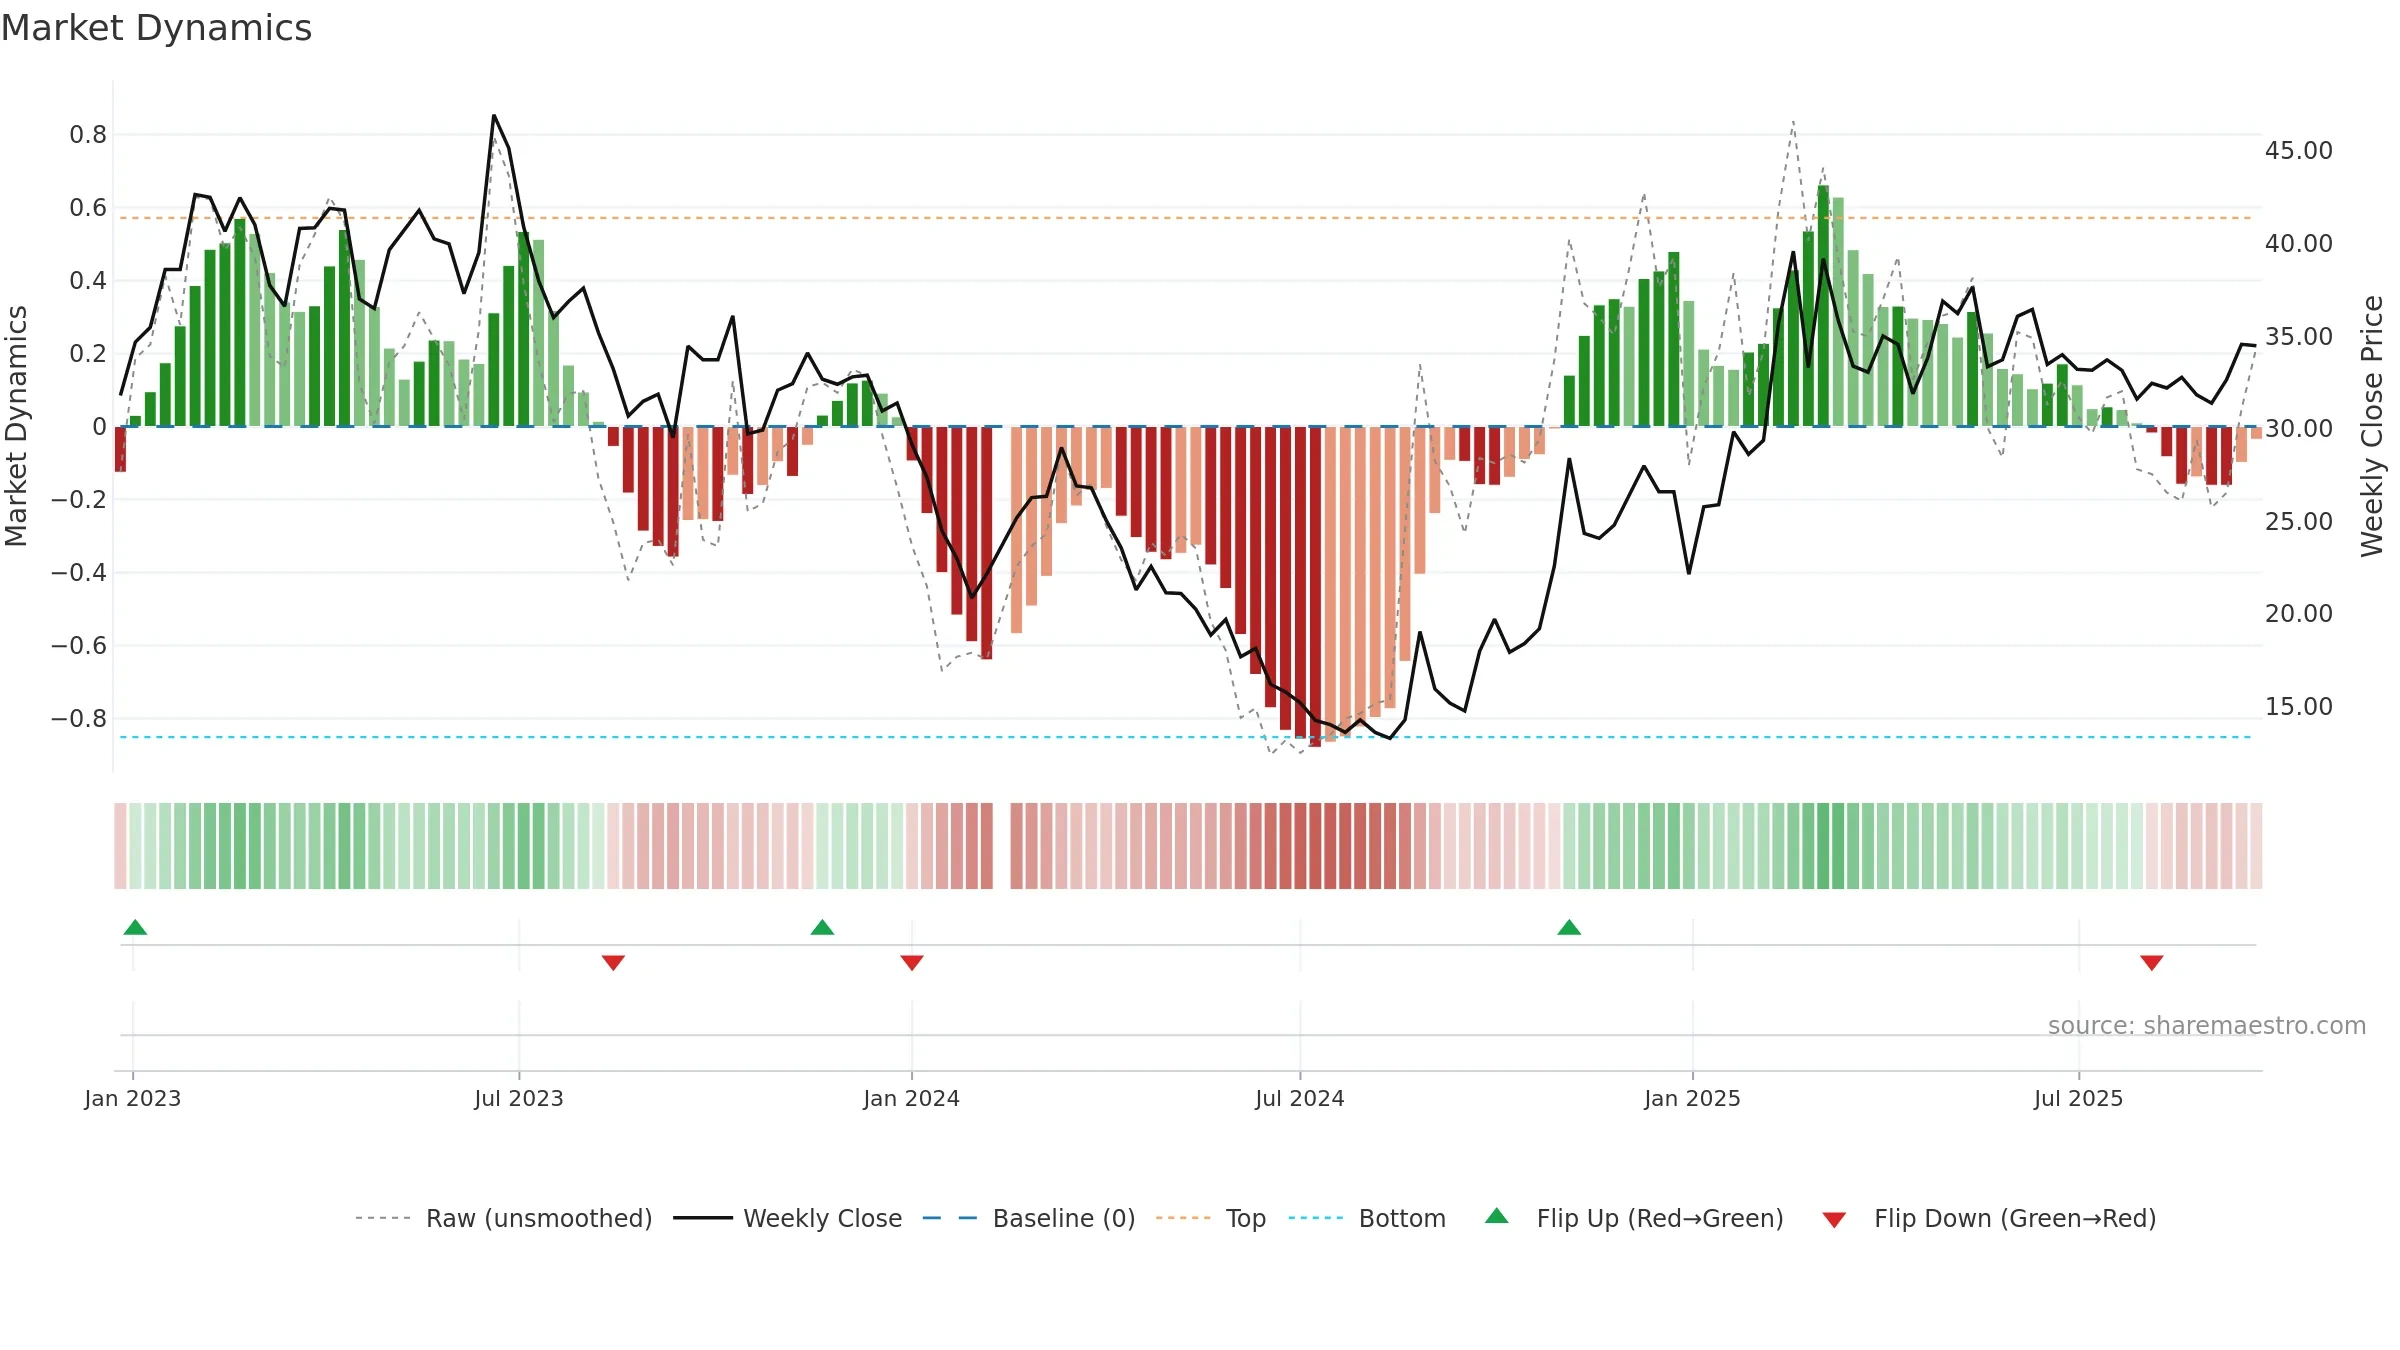Image resolution: width=2400 pixels, height=1350 pixels.
Task: Click the 0.8 left axis tick label
Action: coord(88,135)
